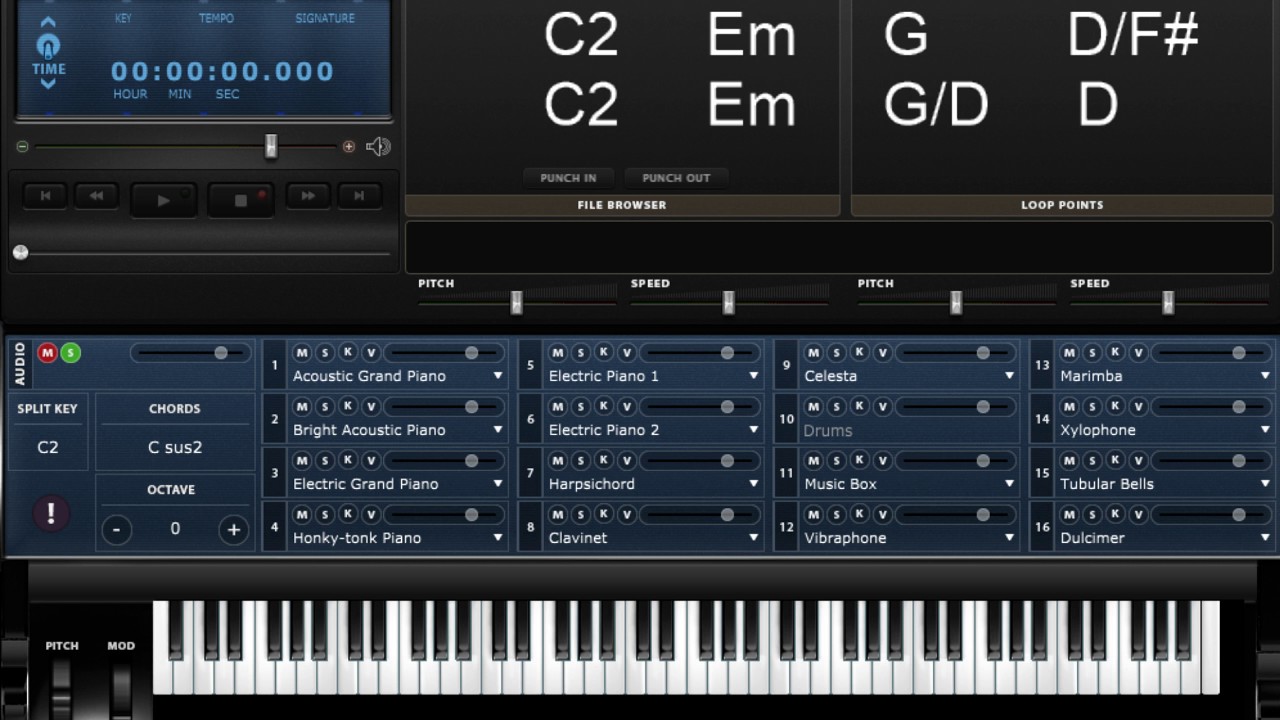Open Xylophone instrument dropdown
The width and height of the screenshot is (1280, 720).
pos(1266,430)
